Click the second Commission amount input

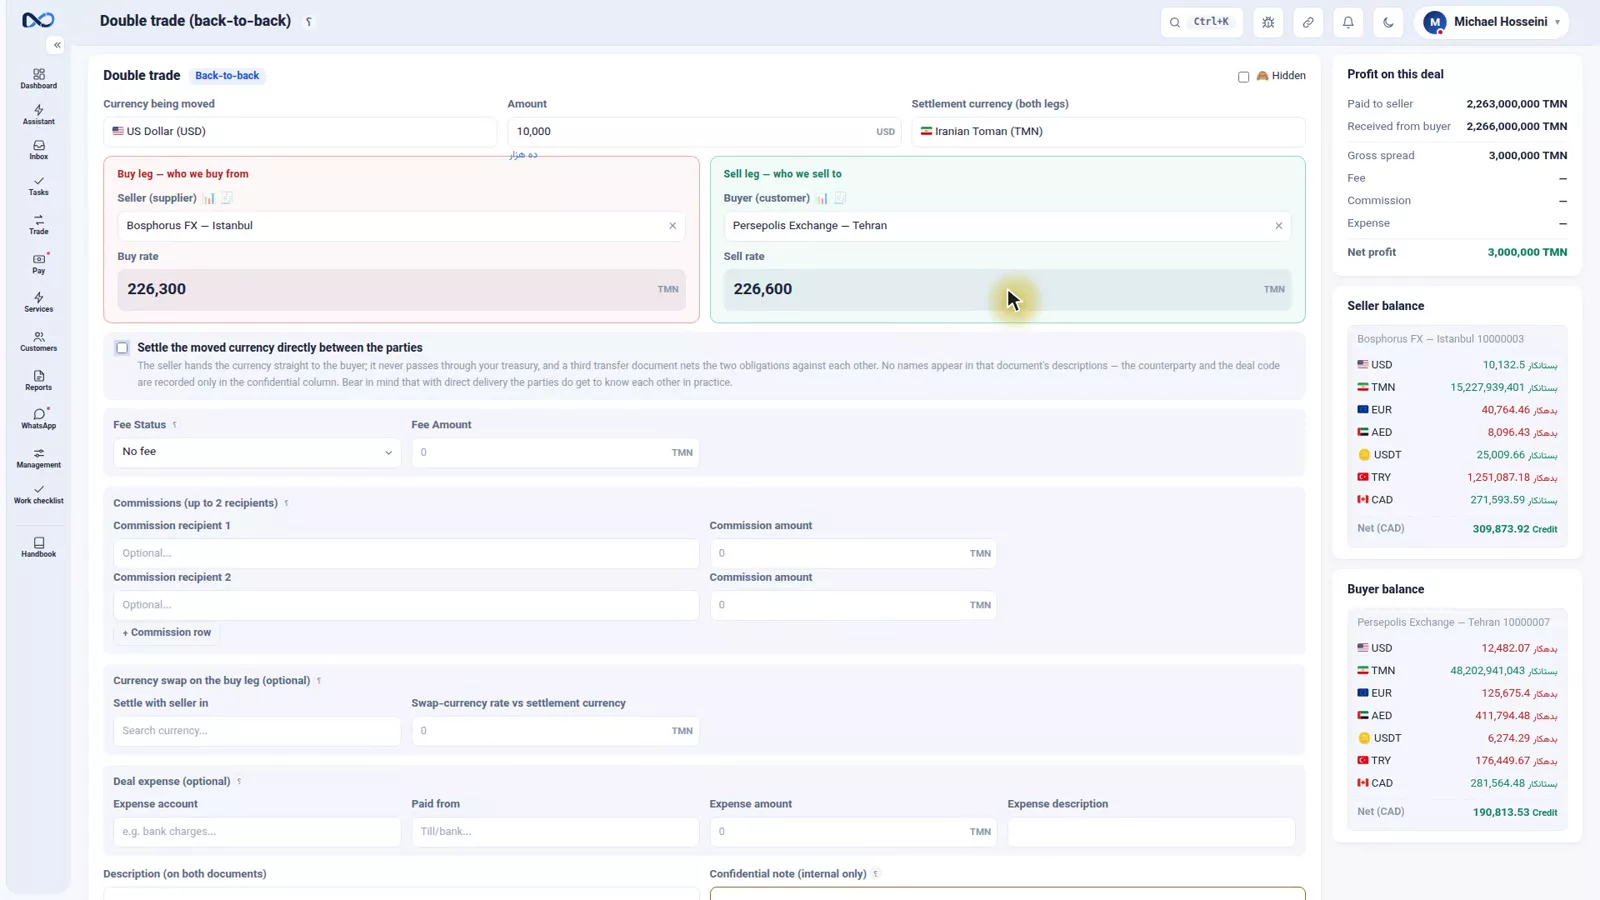[x=853, y=605]
